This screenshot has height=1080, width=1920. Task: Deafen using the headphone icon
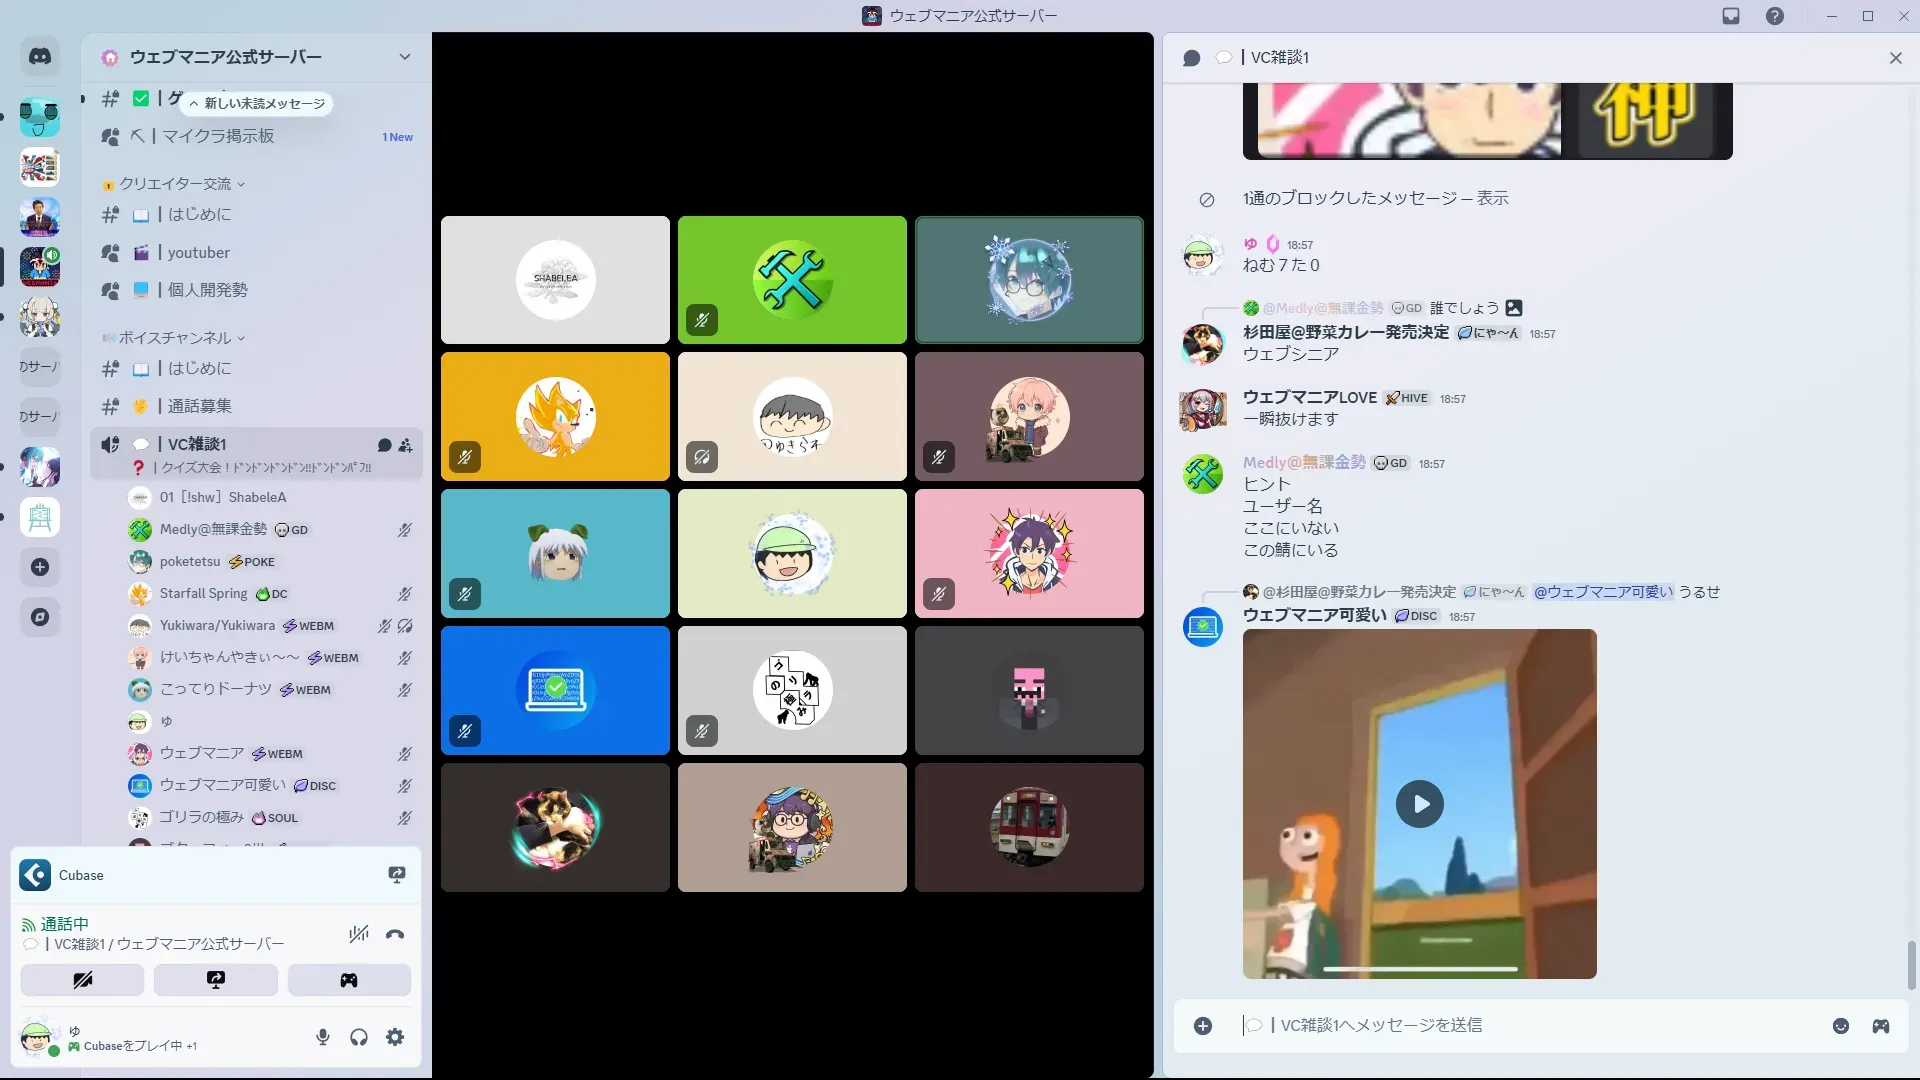click(x=359, y=1037)
